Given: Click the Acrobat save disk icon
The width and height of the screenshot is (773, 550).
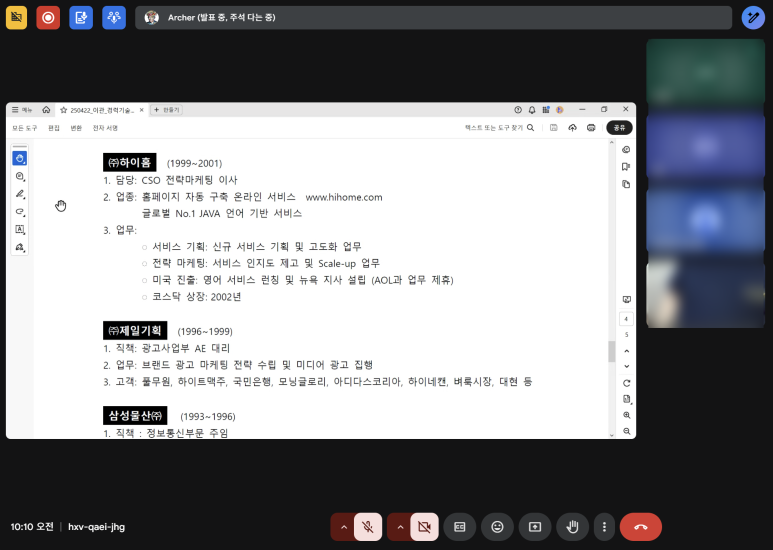Looking at the screenshot, I should tap(554, 128).
